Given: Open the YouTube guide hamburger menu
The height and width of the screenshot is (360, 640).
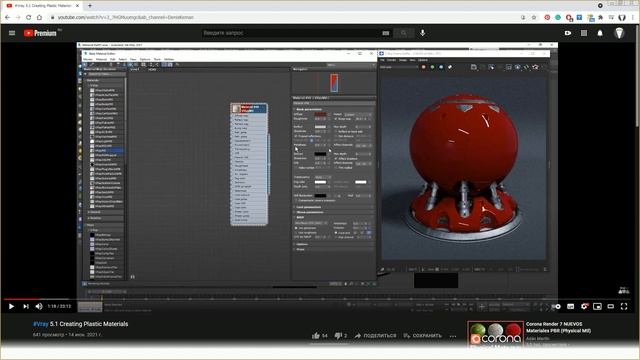Looking at the screenshot, I should pos(12,33).
